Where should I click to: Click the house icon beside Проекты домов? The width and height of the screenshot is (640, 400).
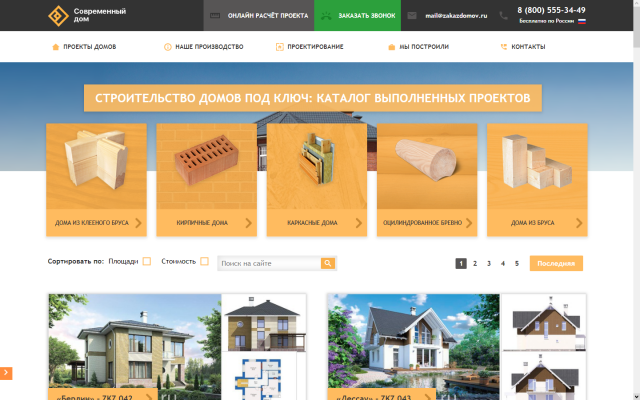tap(56, 47)
